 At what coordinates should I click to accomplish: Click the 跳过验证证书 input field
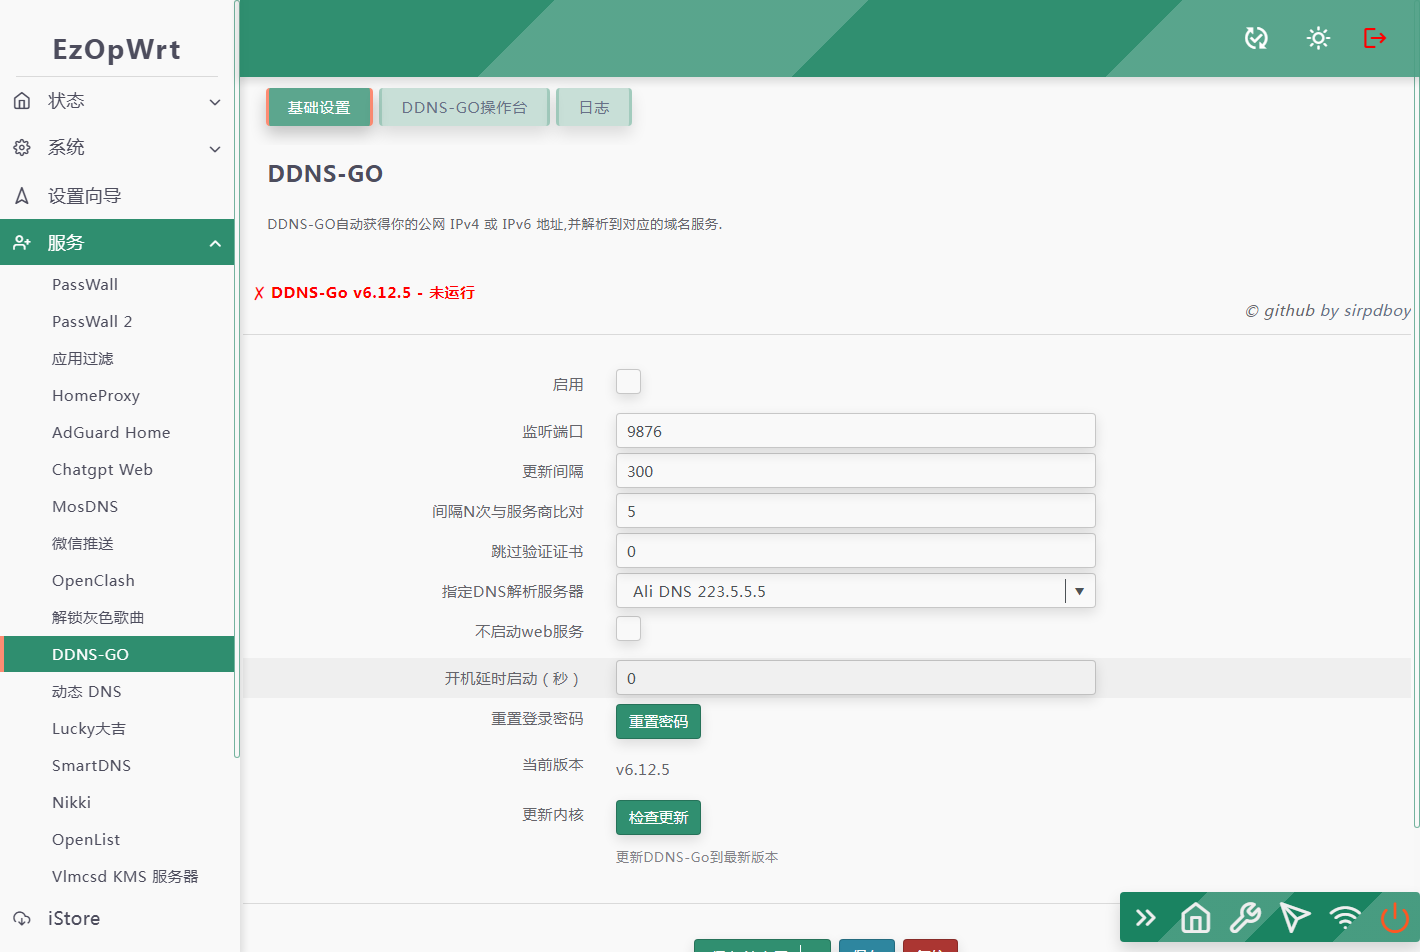point(856,551)
